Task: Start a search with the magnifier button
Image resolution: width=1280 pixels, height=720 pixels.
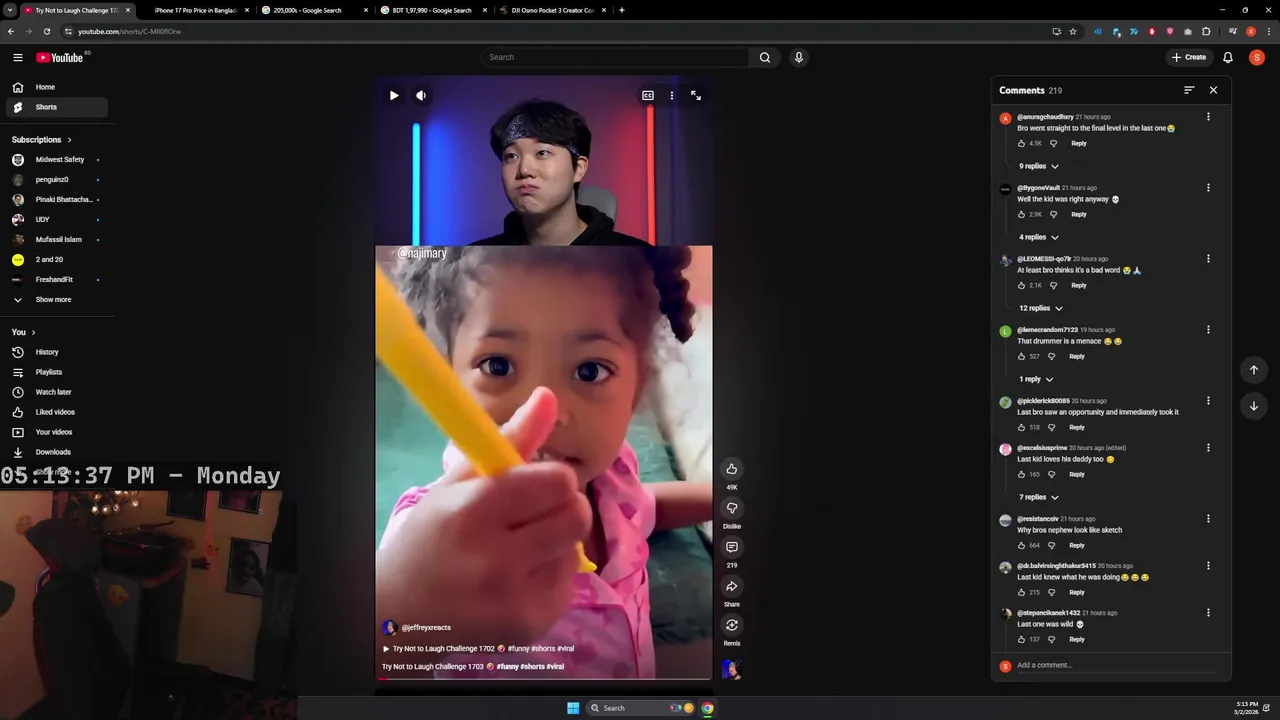Action: click(x=765, y=57)
